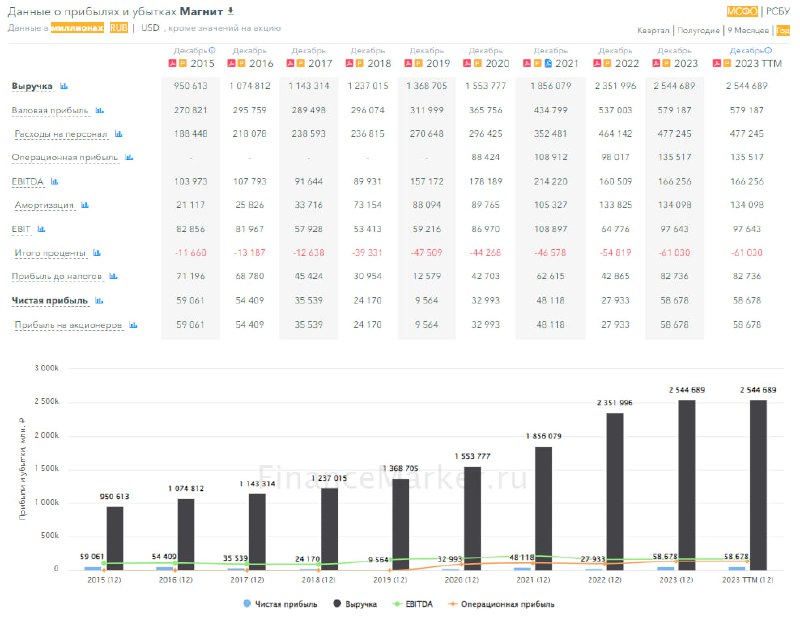Viewport: 800px width, 623px height.
Task: Select USD currency
Action: tap(150, 28)
